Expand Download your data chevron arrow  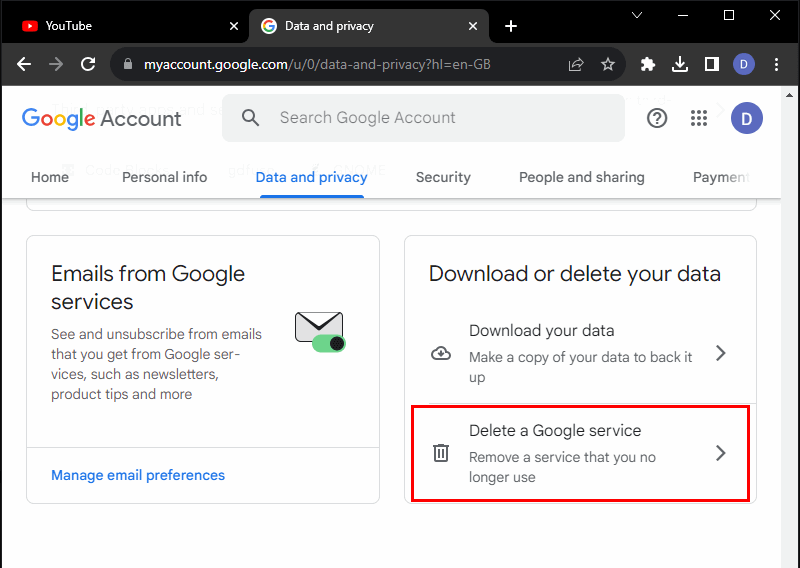pyautogui.click(x=720, y=353)
